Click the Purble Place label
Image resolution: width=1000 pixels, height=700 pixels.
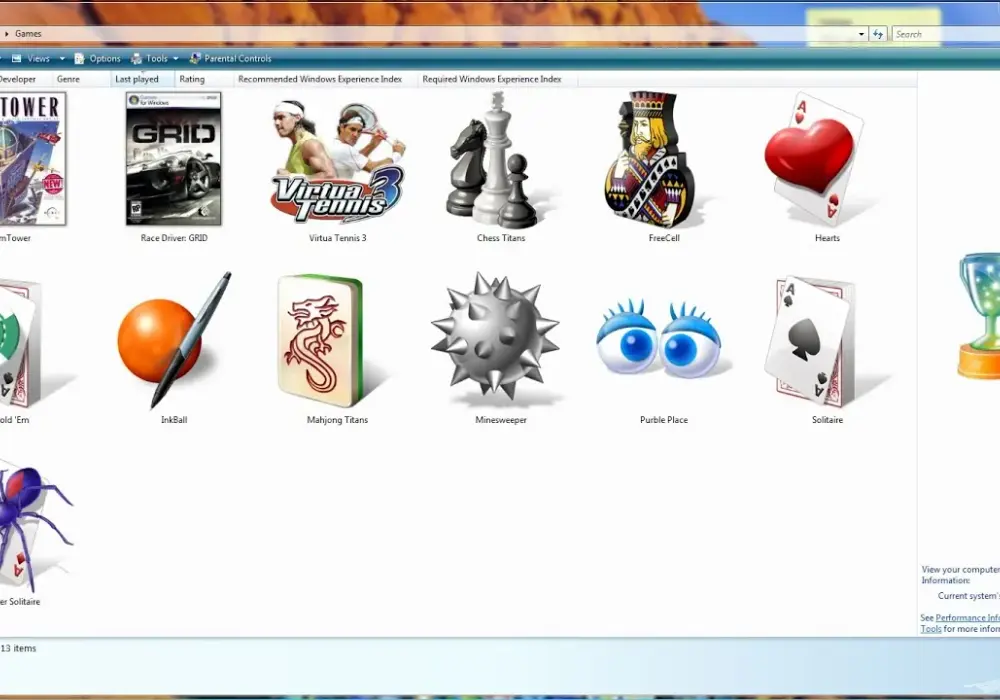664,419
